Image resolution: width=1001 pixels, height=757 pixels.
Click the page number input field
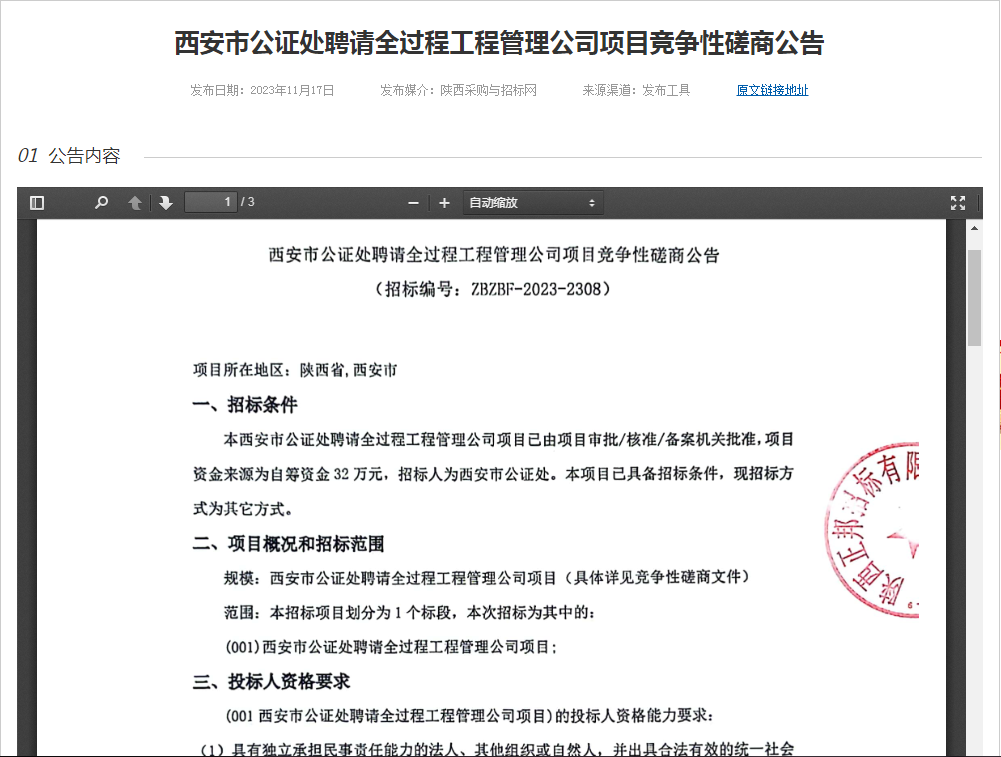(x=211, y=202)
